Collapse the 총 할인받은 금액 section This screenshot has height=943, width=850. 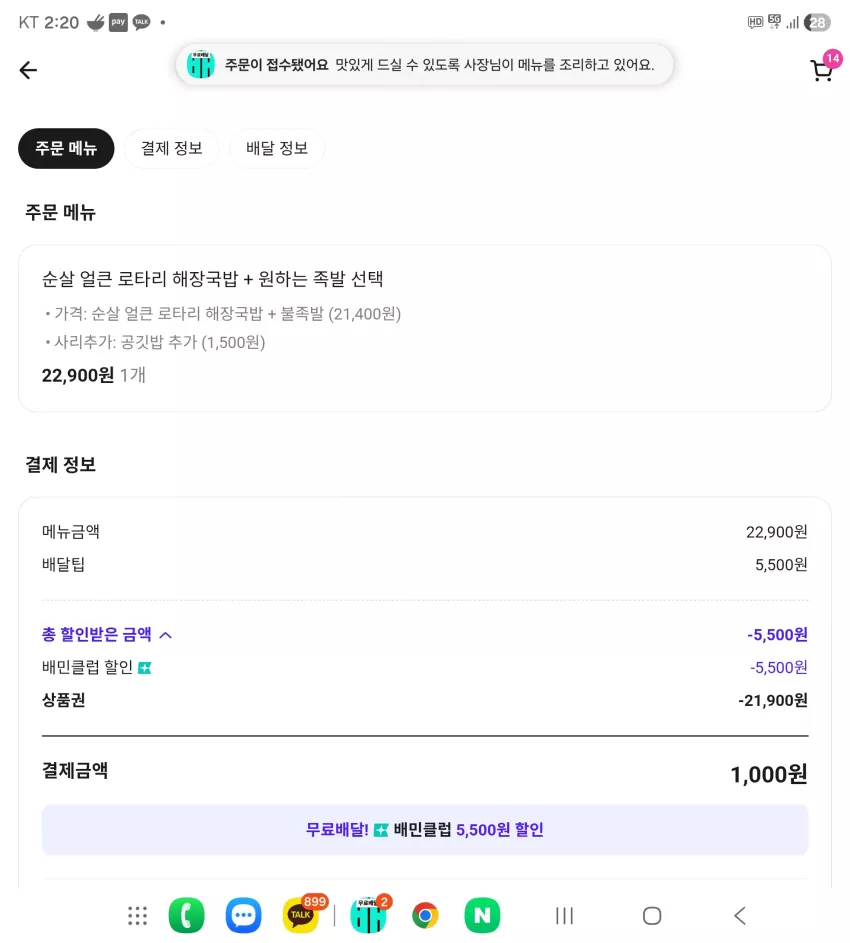coord(166,635)
